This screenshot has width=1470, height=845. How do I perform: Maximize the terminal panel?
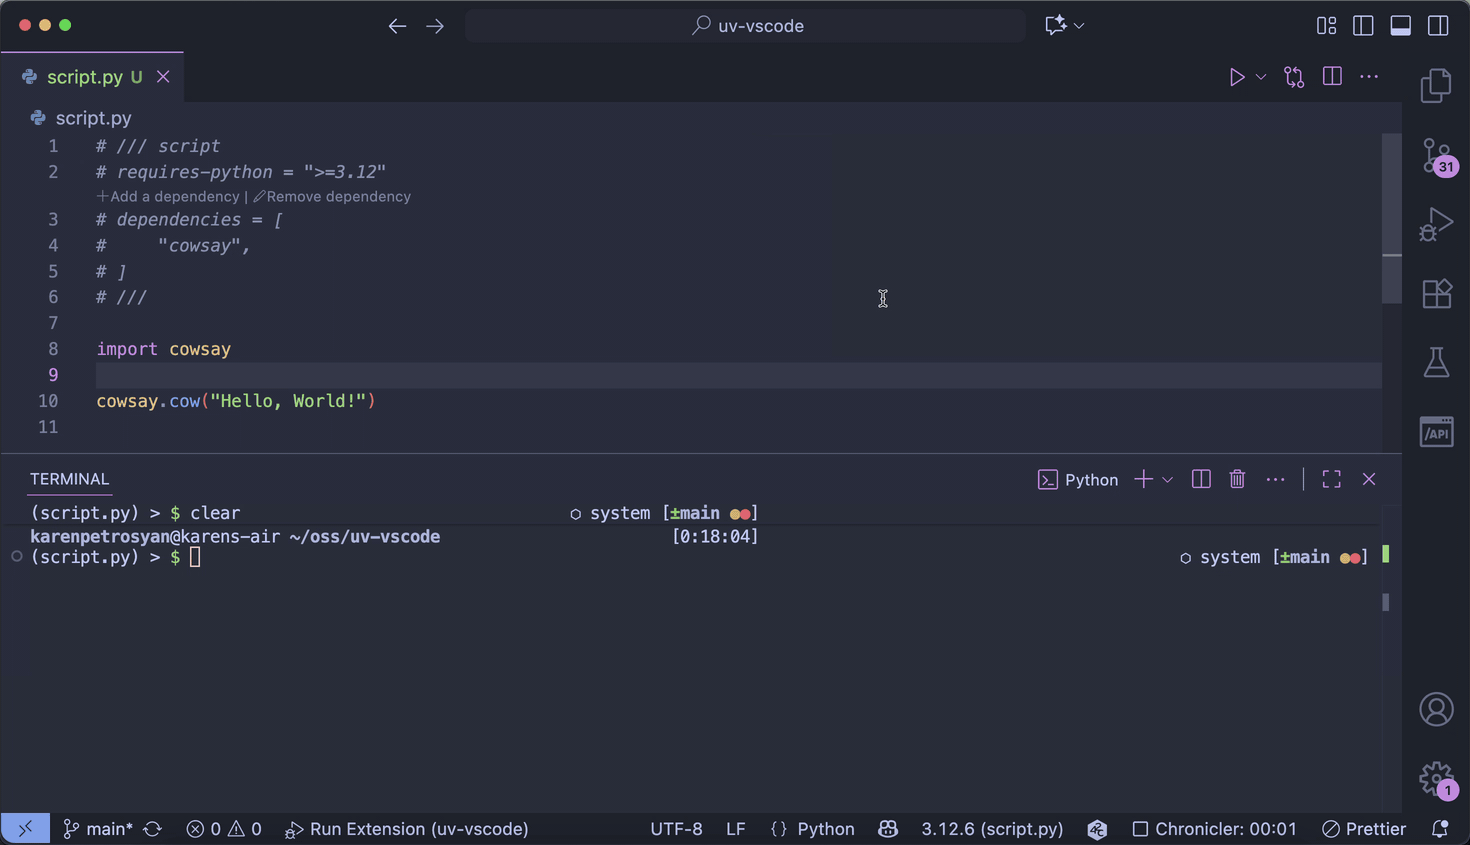[x=1331, y=479]
